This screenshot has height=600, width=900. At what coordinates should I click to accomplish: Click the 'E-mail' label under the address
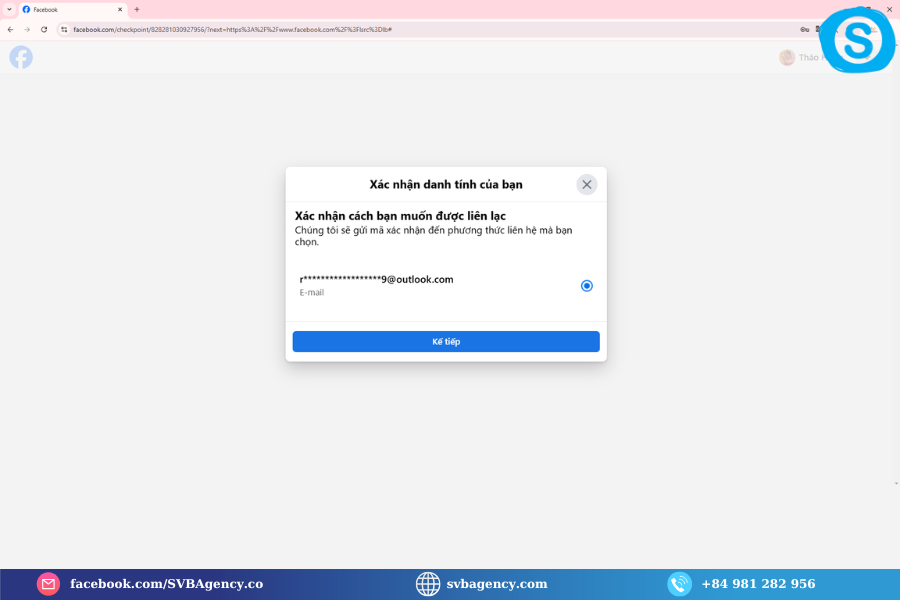tap(312, 292)
